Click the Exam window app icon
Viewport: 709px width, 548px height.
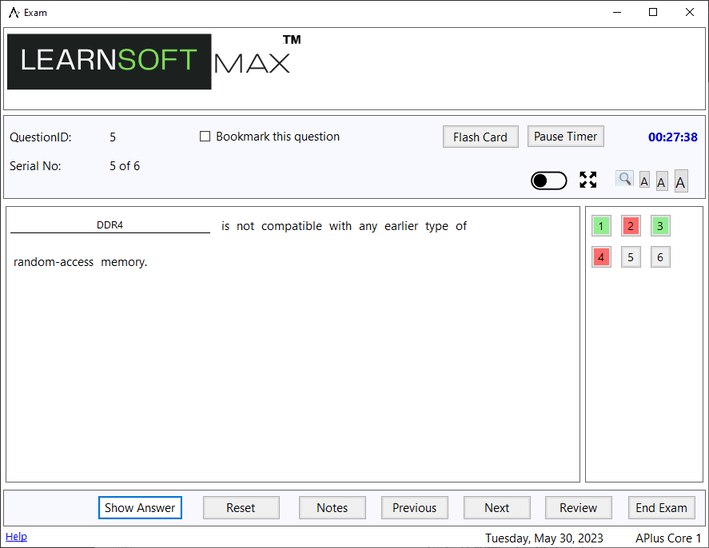pos(14,12)
